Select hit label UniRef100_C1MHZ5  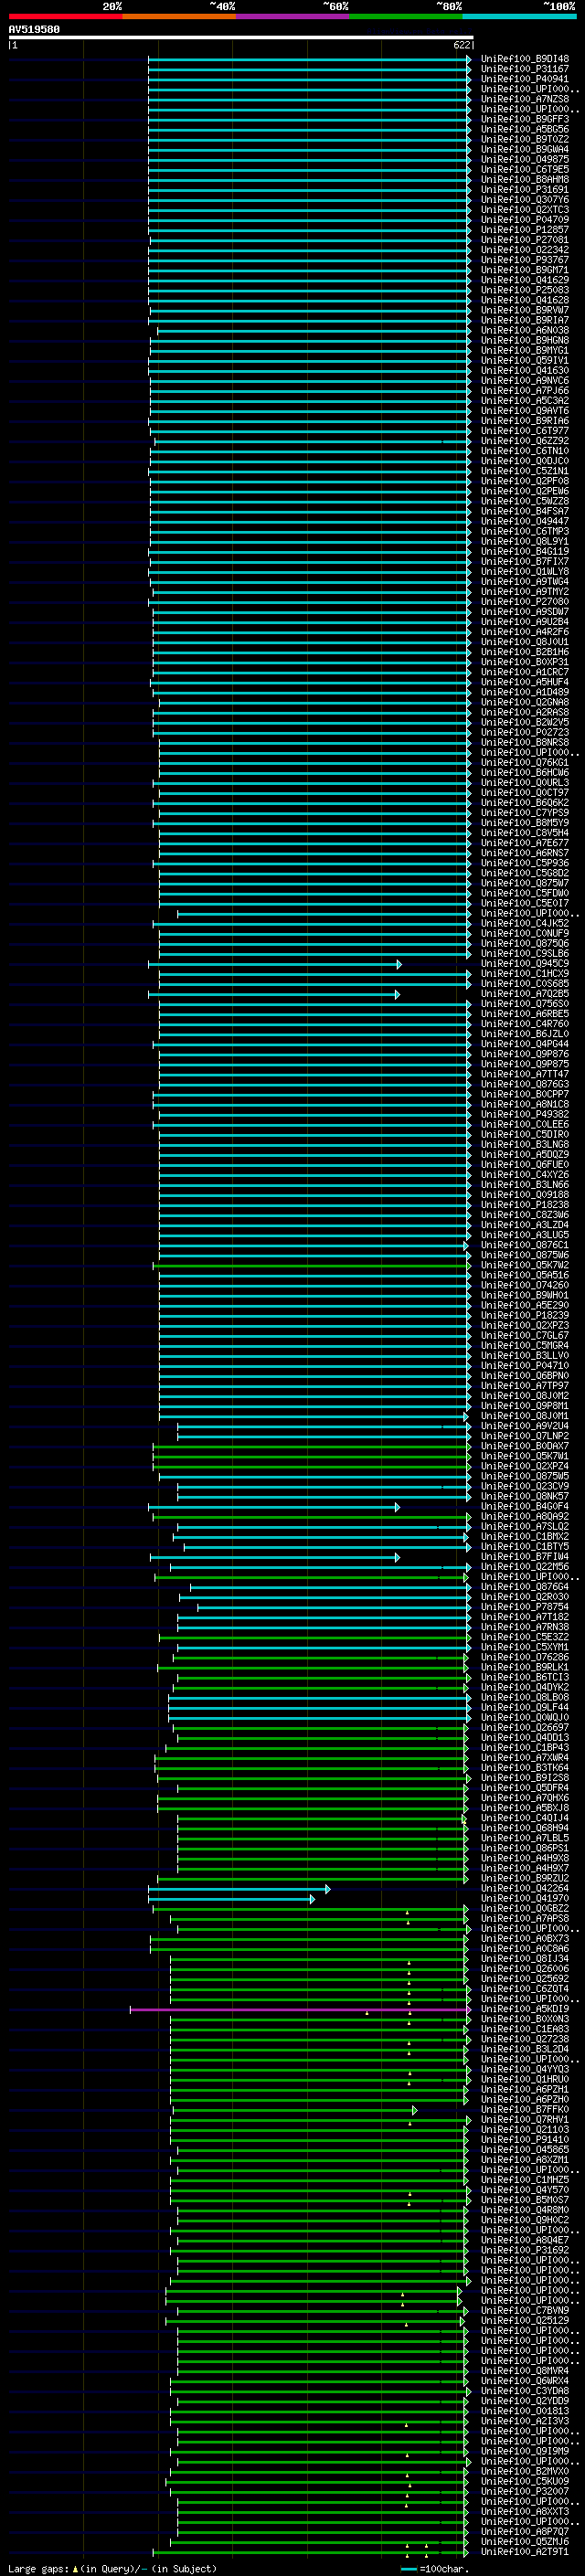[525, 2179]
